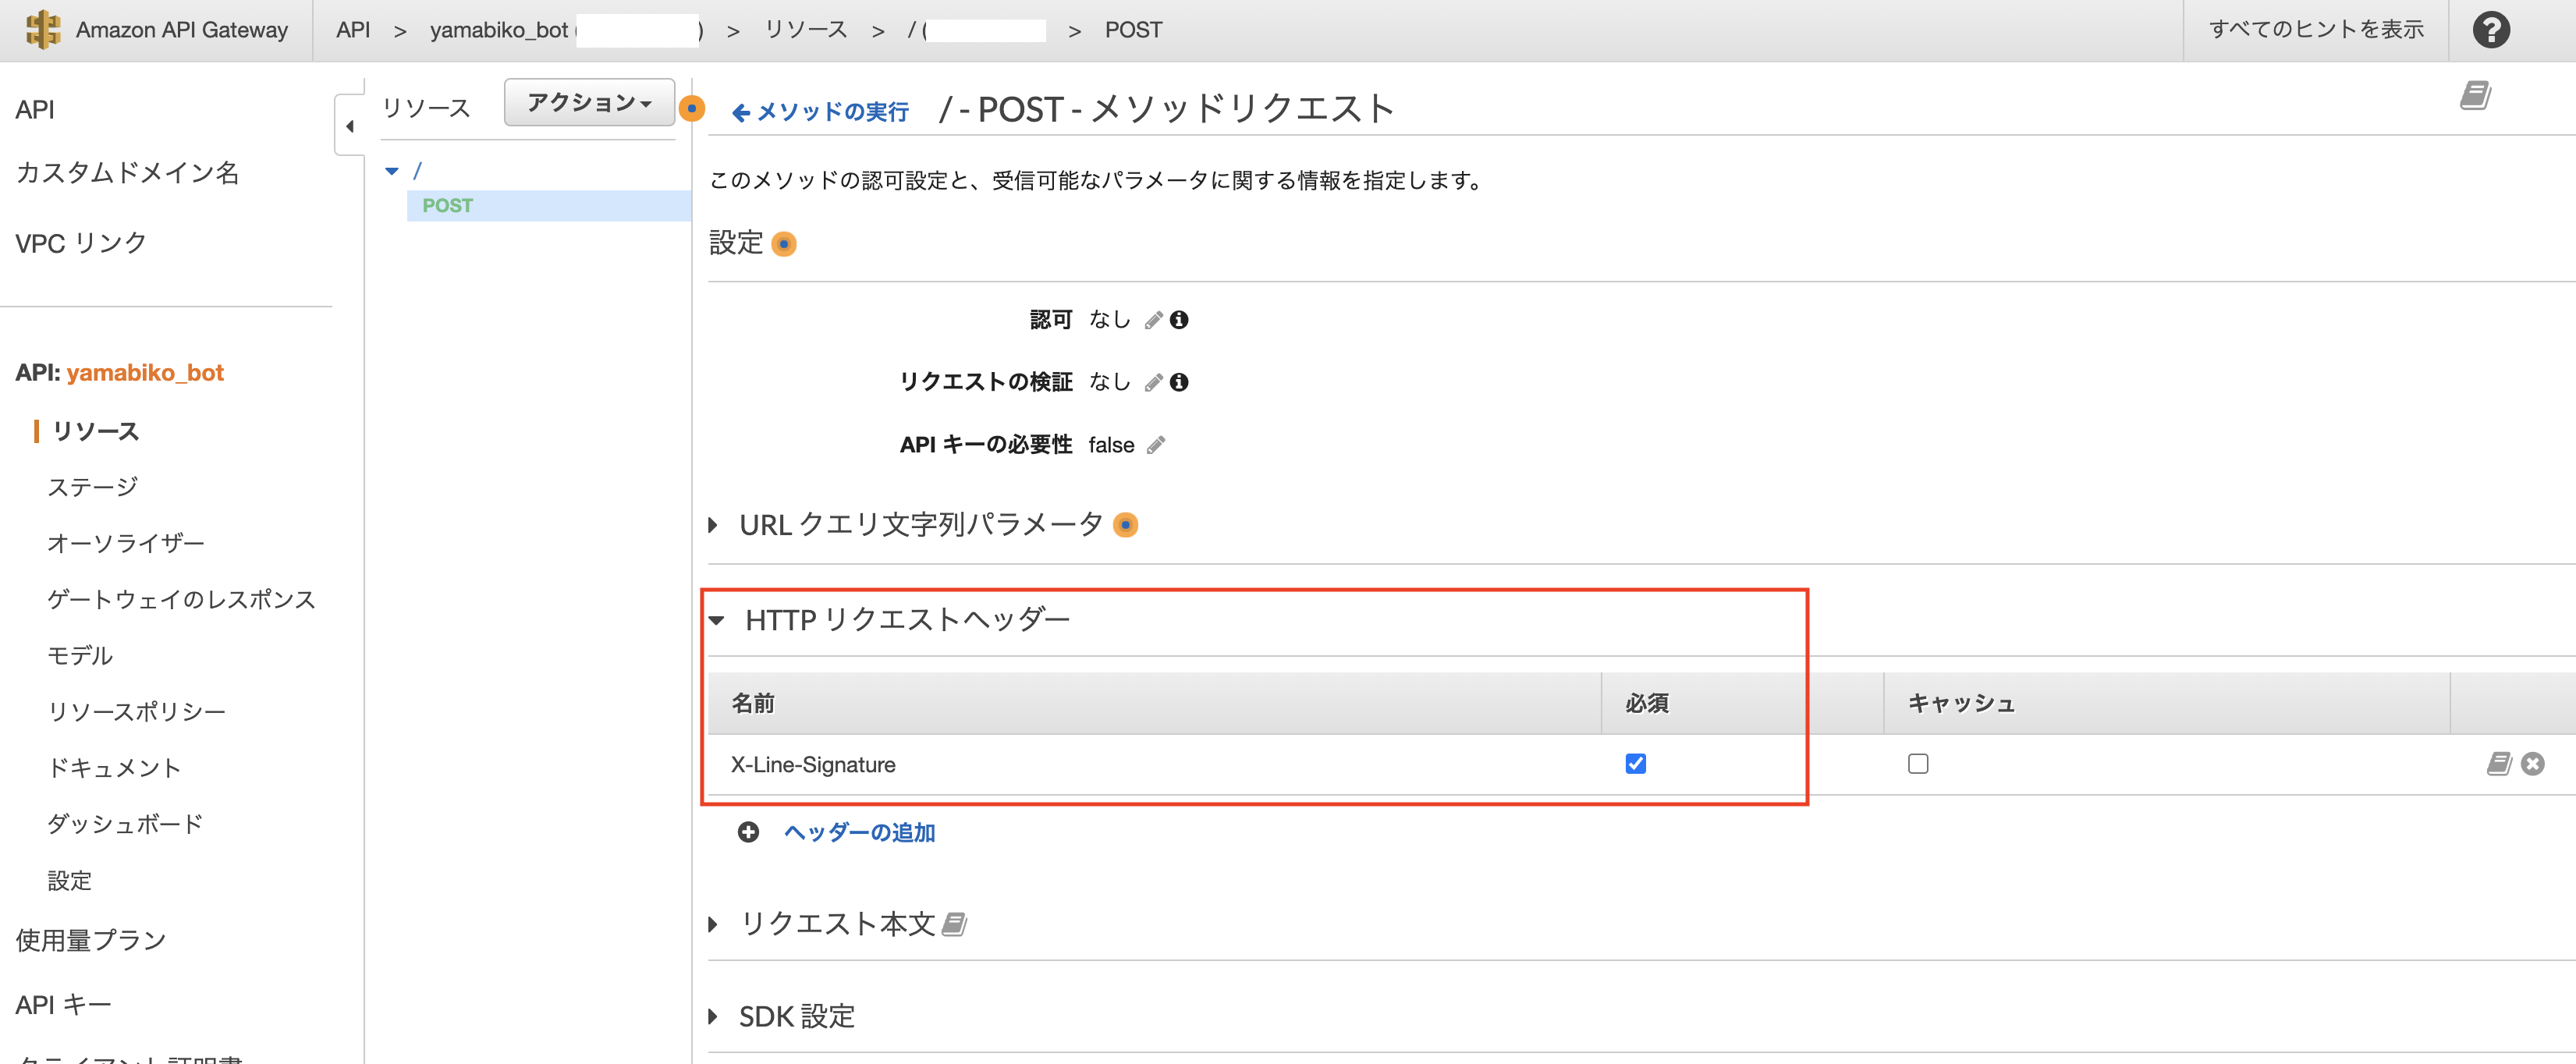Edit リクエストの検証 with pencil icon
This screenshot has height=1064, width=2576.
(x=1153, y=382)
